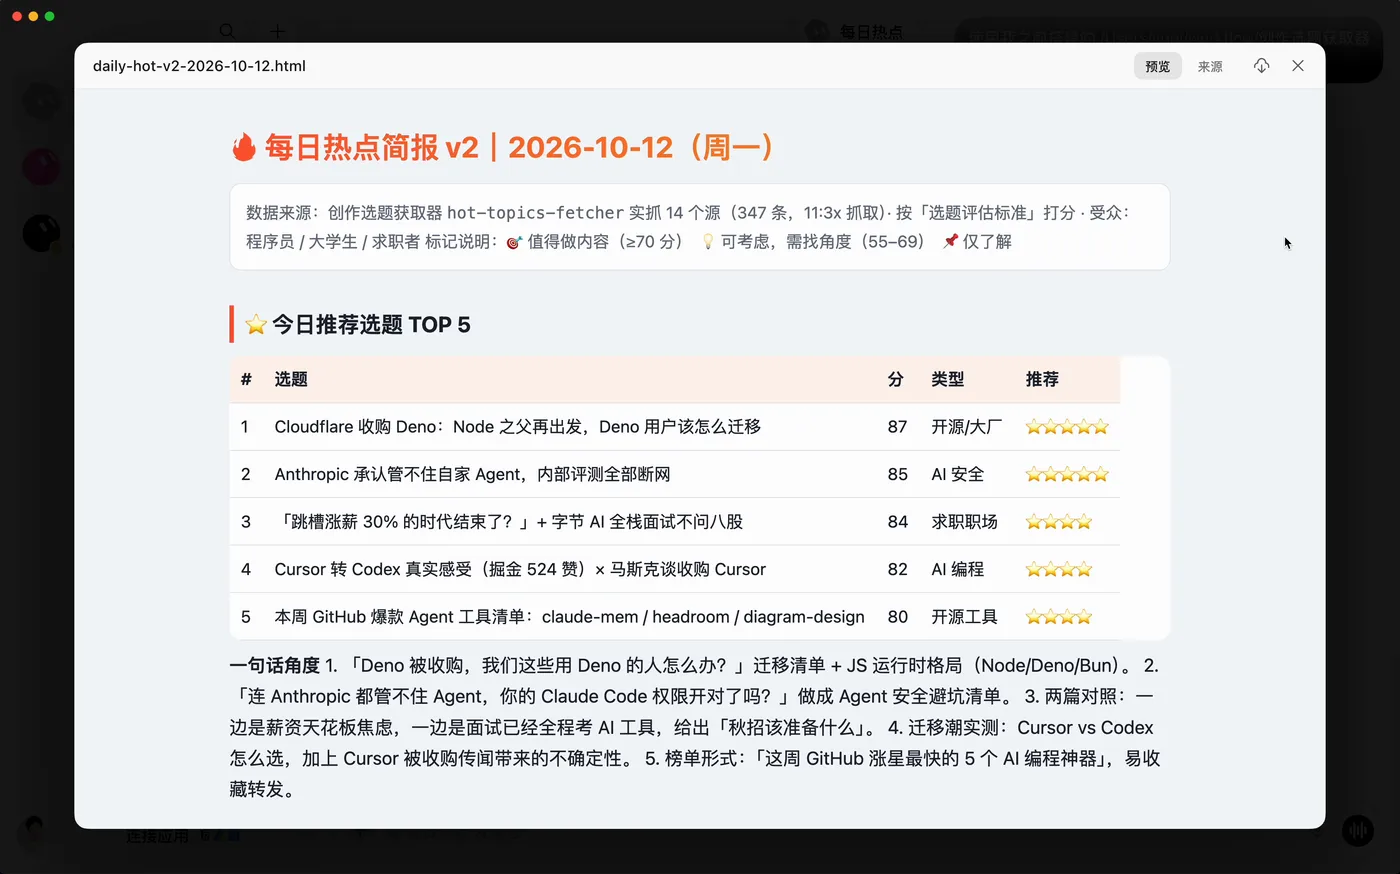Click the file name daily-hot-v2-2026-10-12.html
The height and width of the screenshot is (874, 1400).
pyautogui.click(x=199, y=66)
